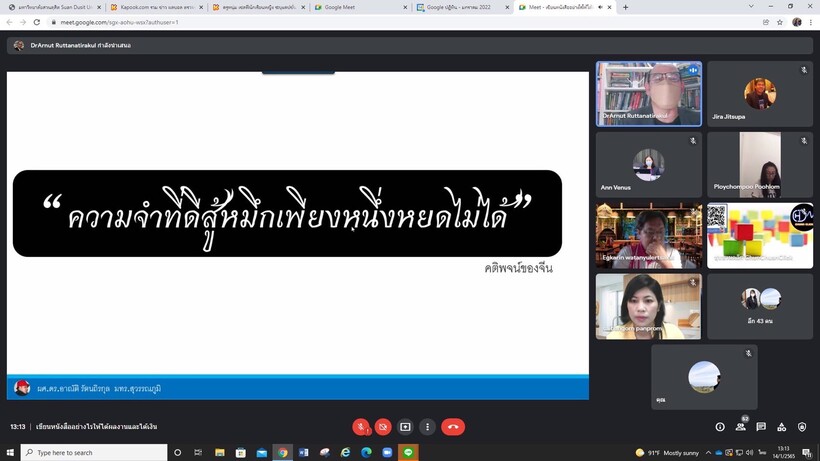Image resolution: width=820 pixels, height=461 pixels.
Task: Open the in-call chat panel
Action: coord(761,427)
